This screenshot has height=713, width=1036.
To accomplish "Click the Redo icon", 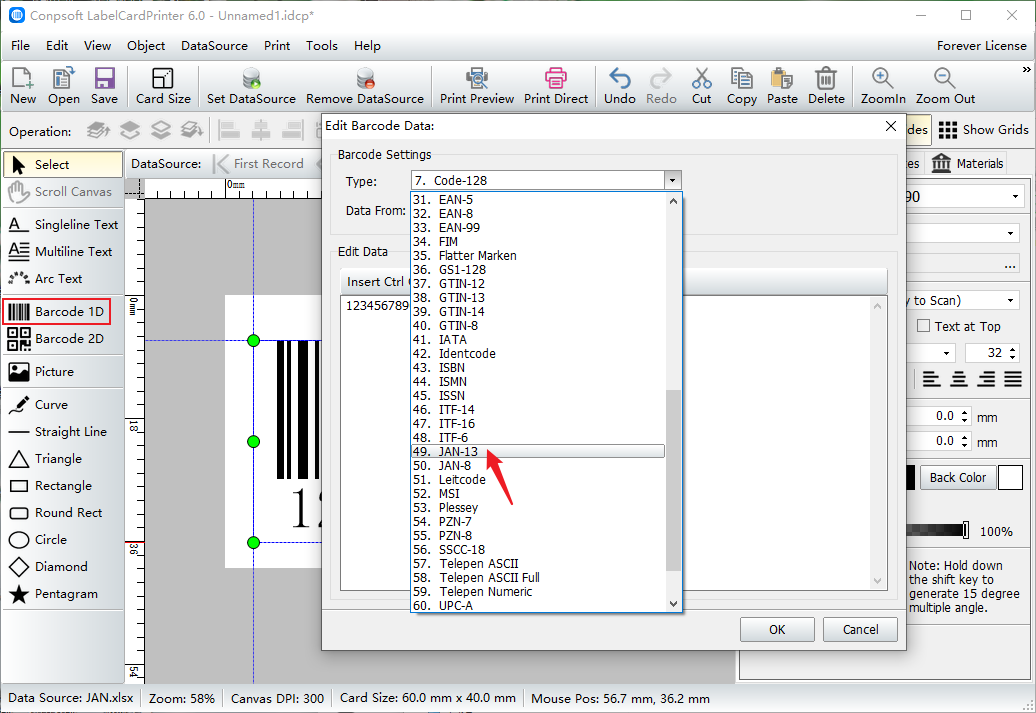I will click(x=661, y=86).
